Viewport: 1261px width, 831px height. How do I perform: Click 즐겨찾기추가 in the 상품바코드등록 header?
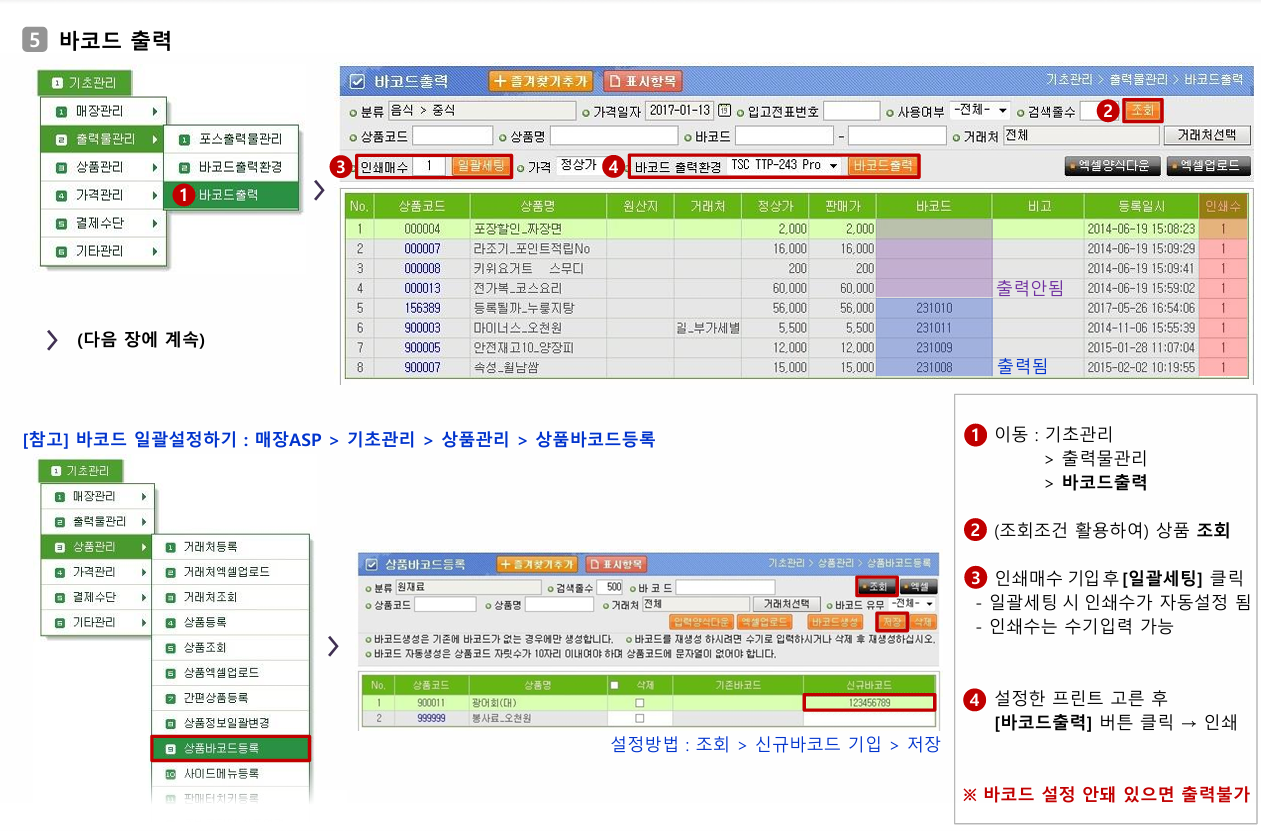coord(536,564)
